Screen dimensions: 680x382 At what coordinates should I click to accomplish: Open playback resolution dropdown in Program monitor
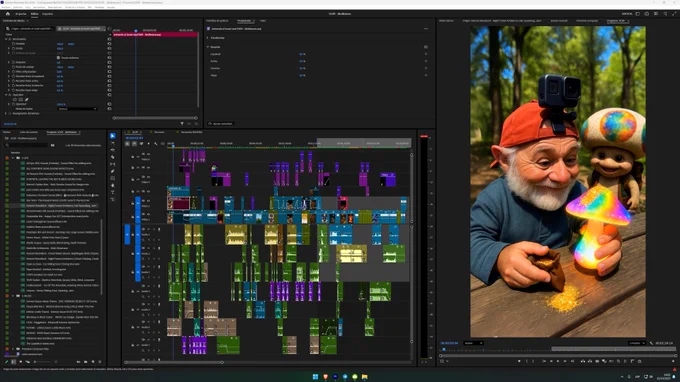(x=637, y=343)
